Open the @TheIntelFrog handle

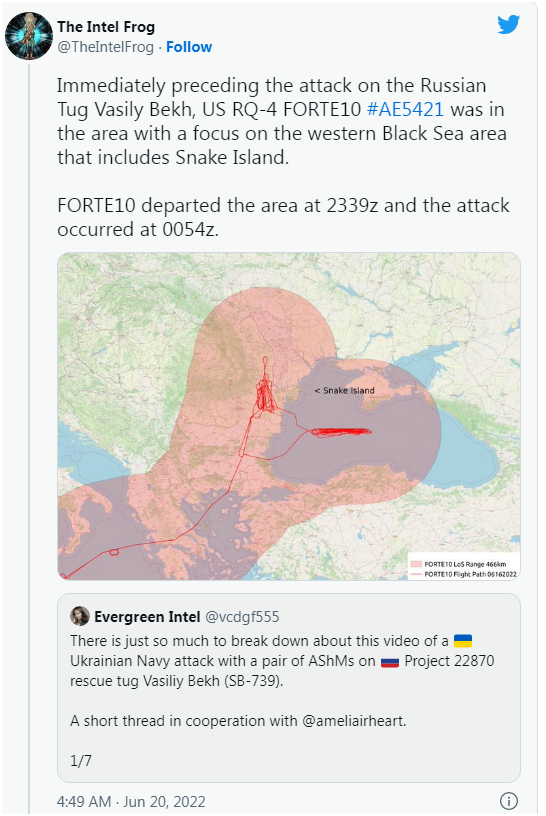106,47
